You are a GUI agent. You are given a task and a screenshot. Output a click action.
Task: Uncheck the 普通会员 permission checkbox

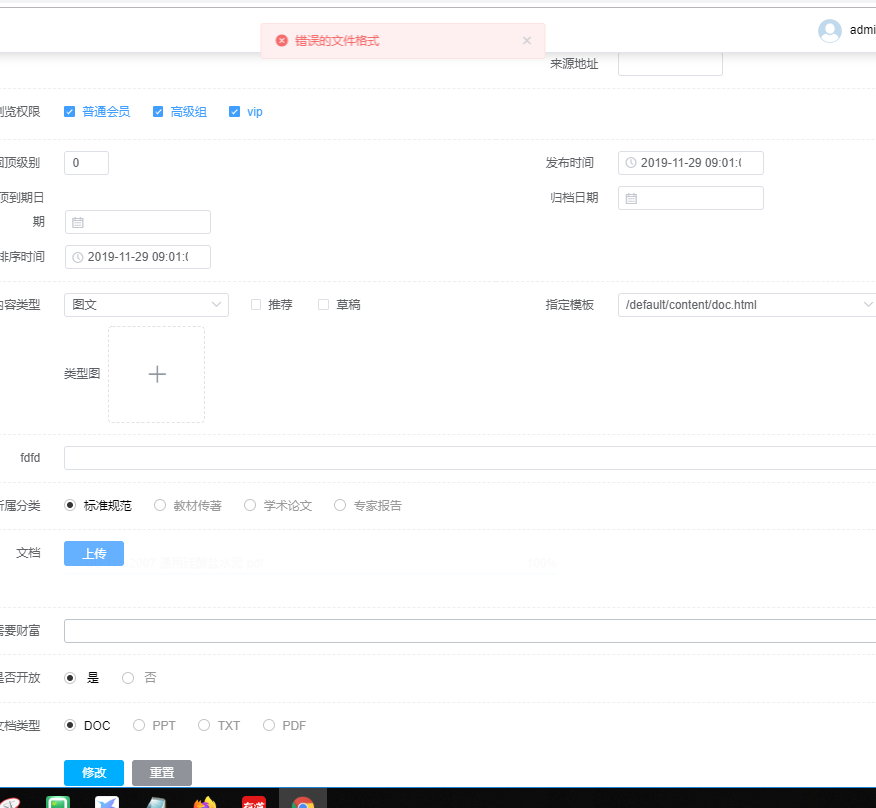point(70,112)
